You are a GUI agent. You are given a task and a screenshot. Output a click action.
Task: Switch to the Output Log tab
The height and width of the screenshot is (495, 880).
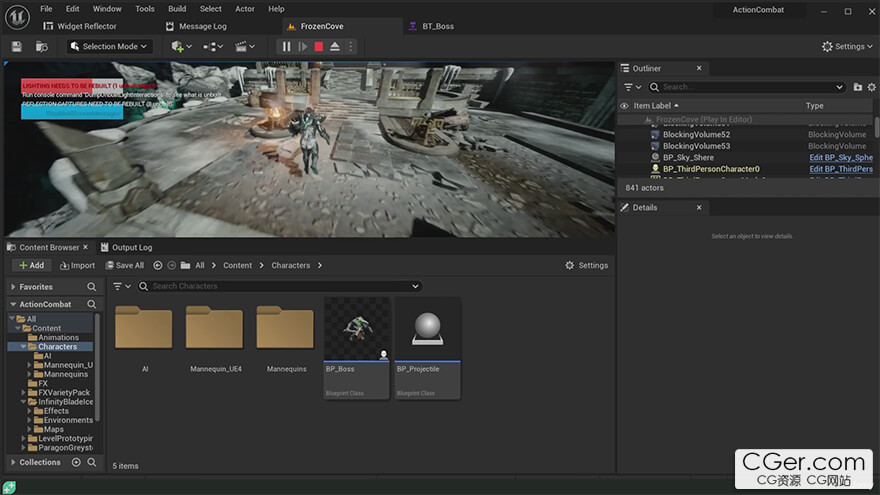126,248
